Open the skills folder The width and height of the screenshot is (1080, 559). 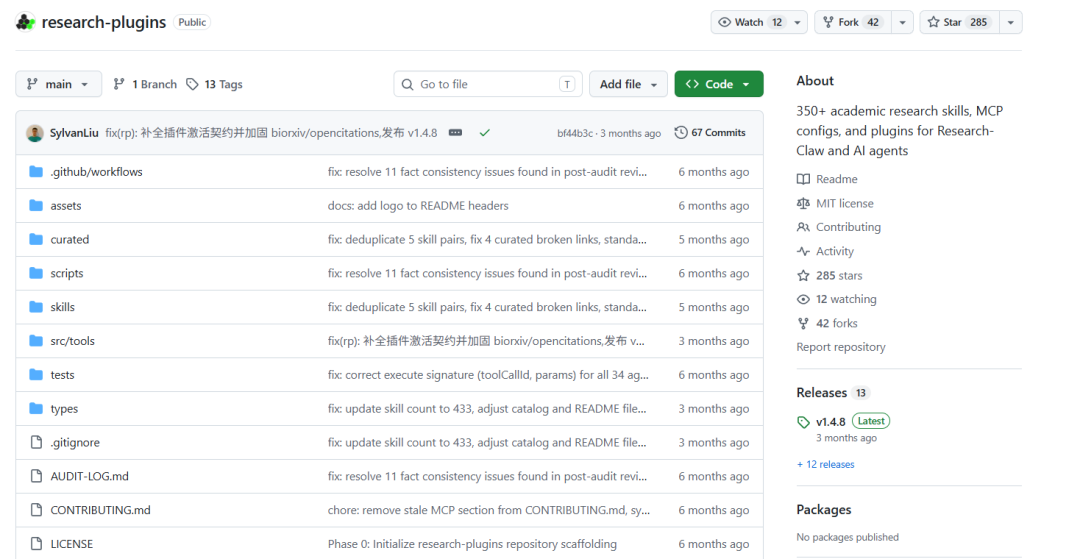63,307
